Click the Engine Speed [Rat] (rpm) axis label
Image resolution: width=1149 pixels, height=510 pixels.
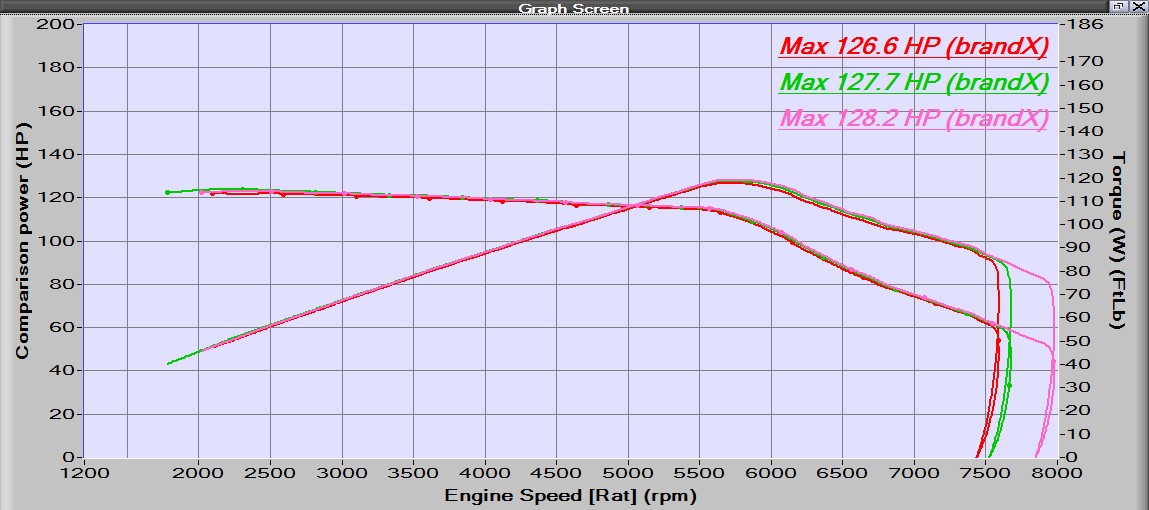click(570, 495)
